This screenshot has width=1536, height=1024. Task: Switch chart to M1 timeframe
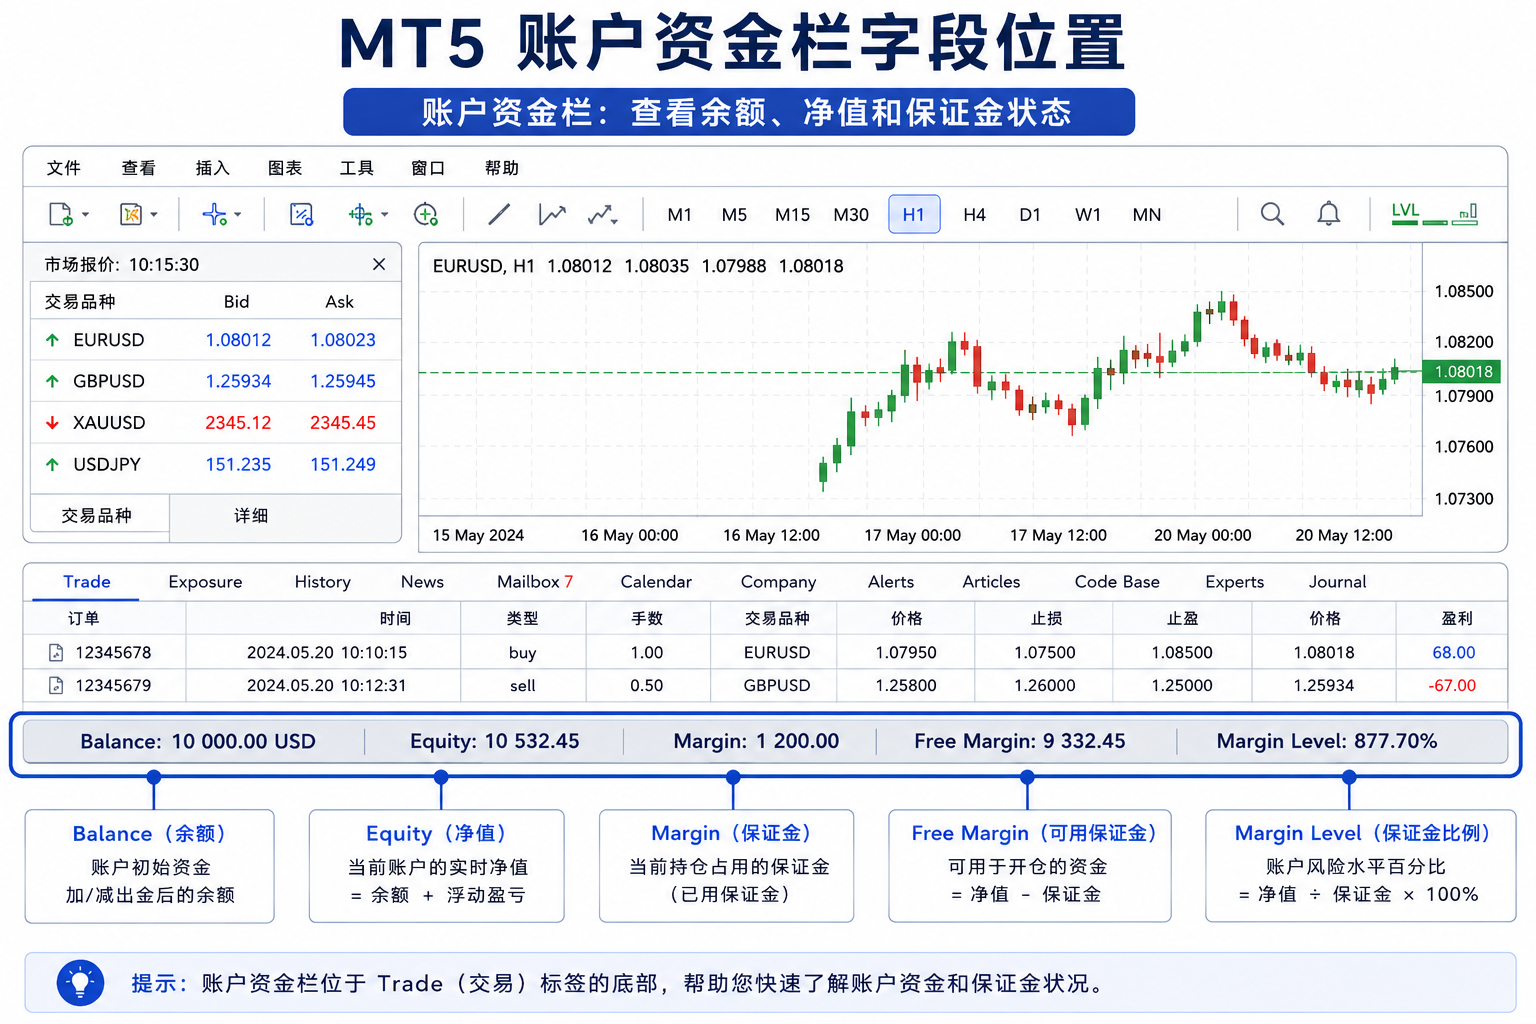[x=680, y=215]
